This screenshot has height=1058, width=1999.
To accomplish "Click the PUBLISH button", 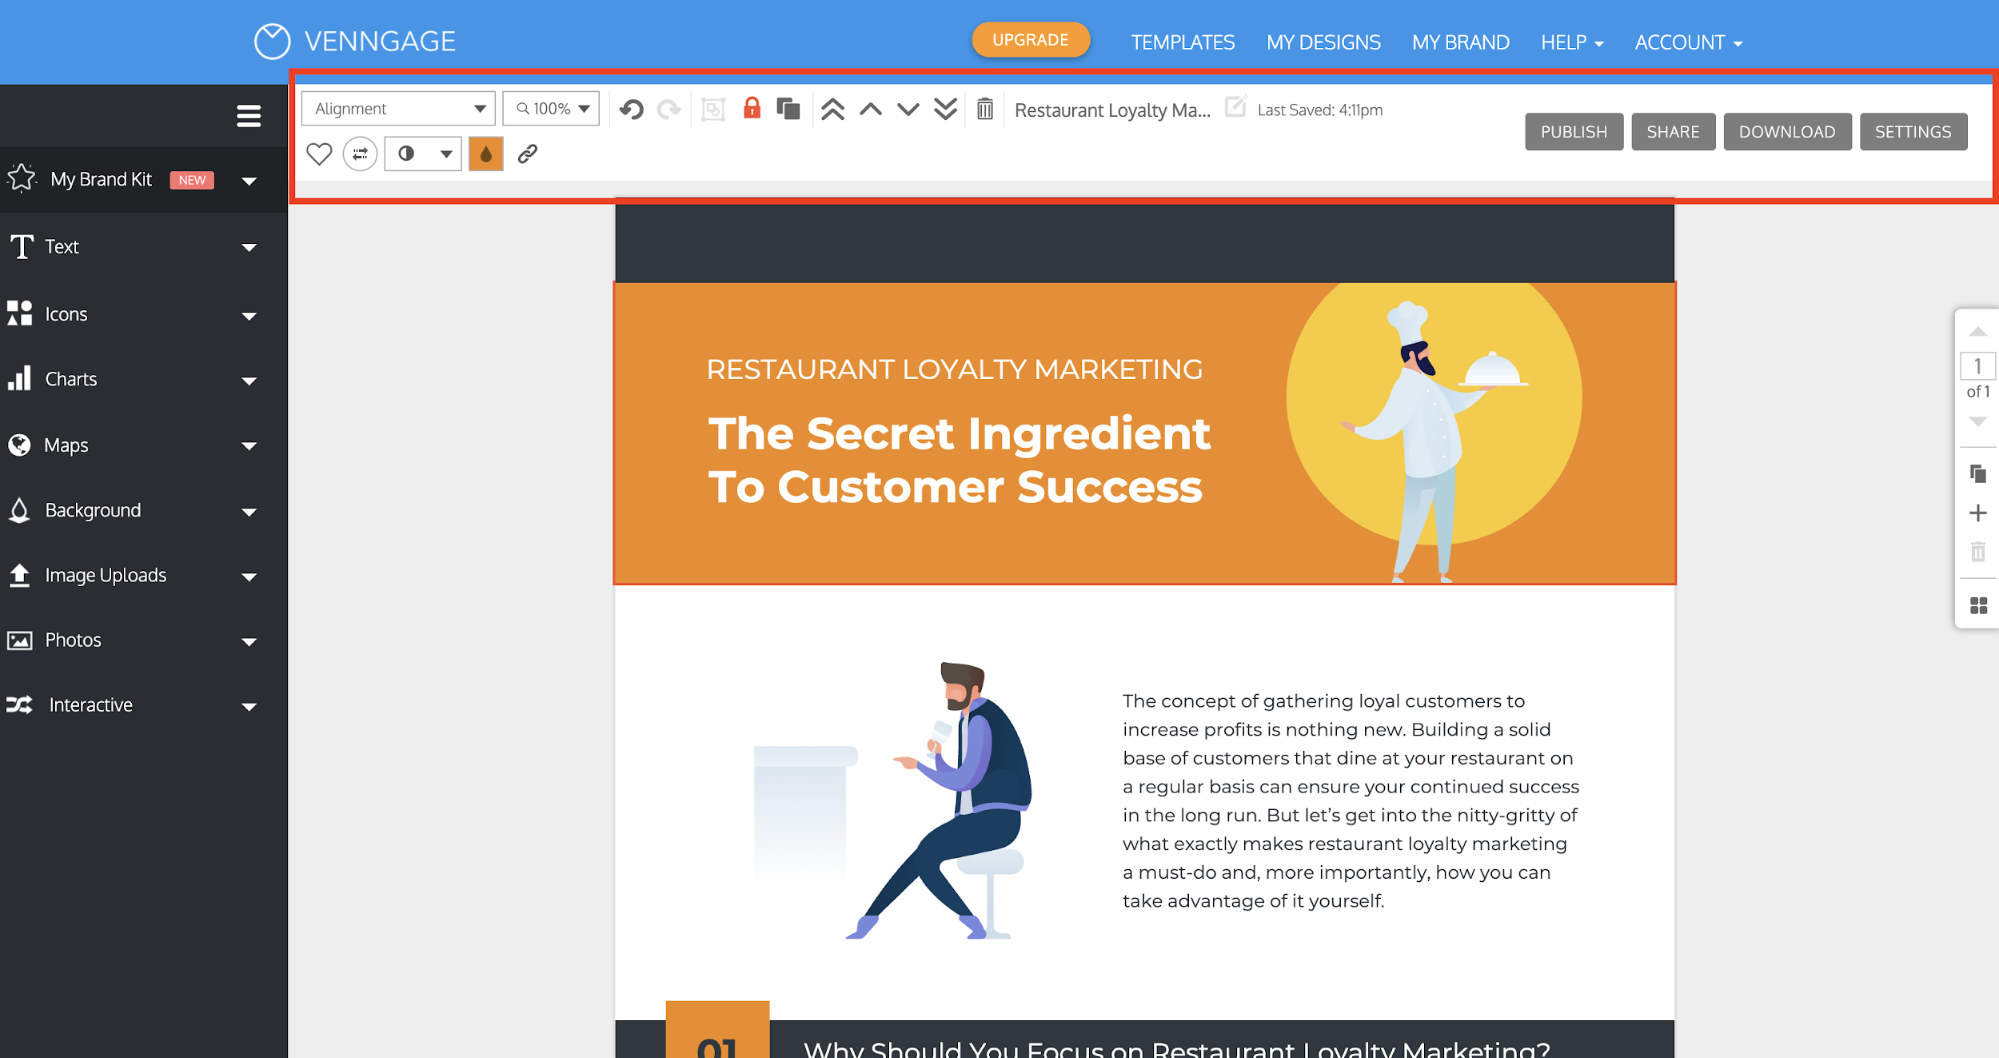I will pyautogui.click(x=1574, y=132).
